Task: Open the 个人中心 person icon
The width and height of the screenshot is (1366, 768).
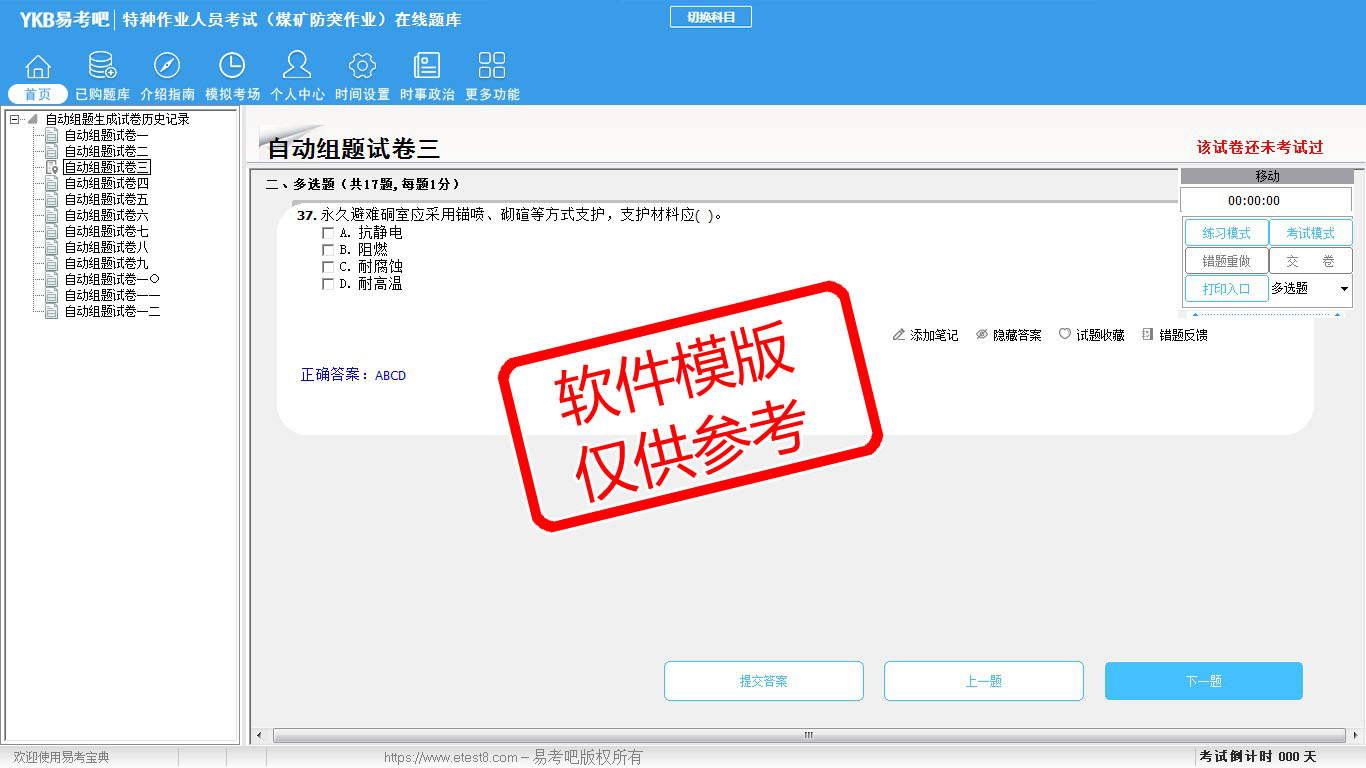Action: point(297,66)
